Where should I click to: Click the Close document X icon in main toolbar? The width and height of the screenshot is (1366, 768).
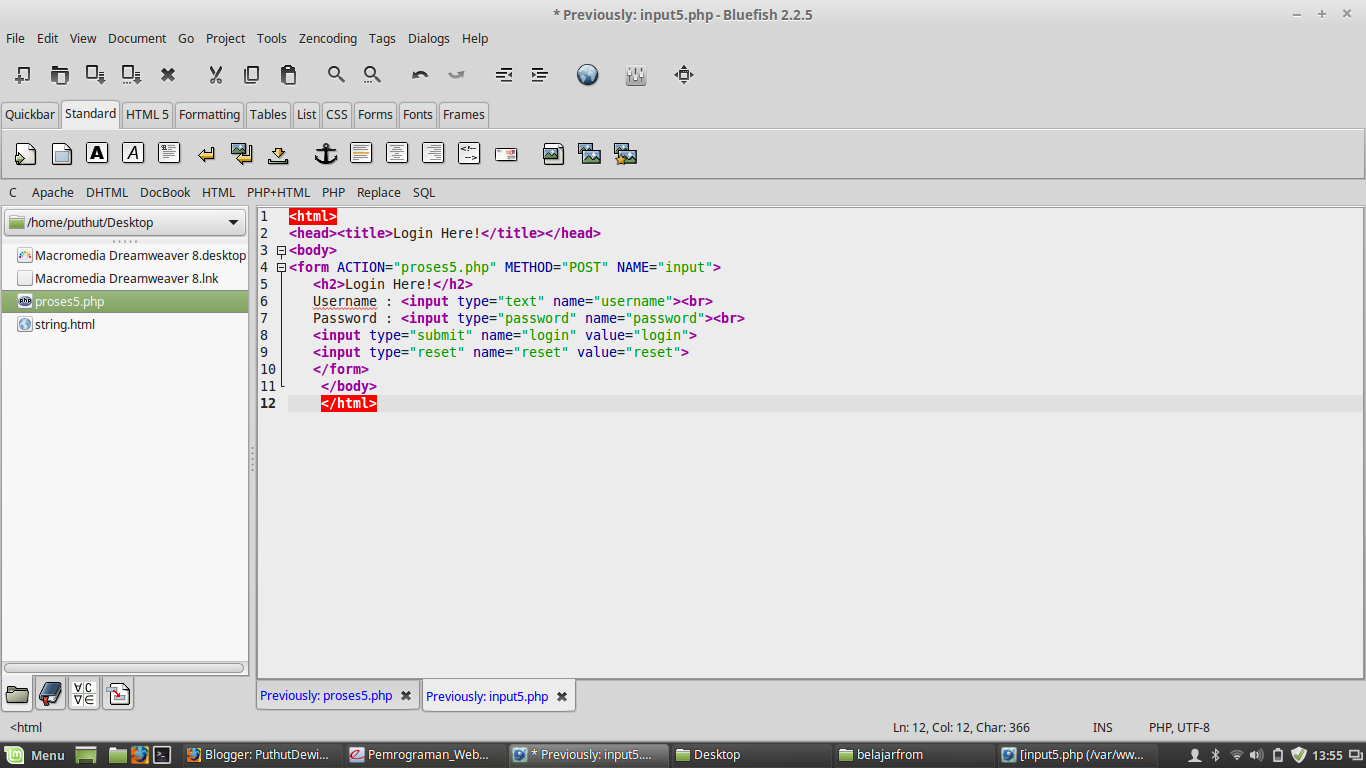coord(168,75)
